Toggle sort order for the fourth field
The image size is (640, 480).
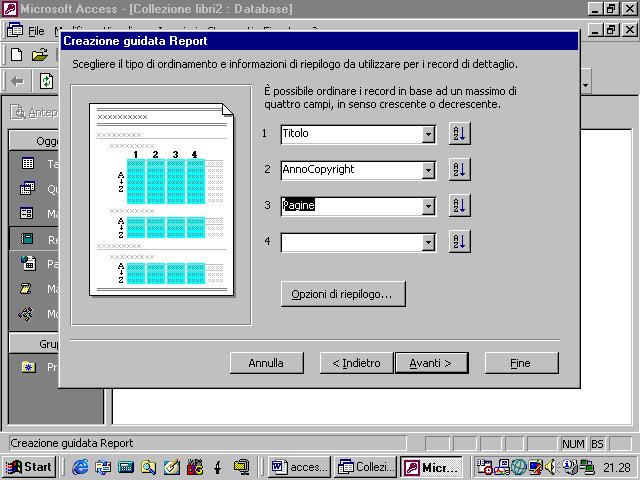tap(460, 242)
